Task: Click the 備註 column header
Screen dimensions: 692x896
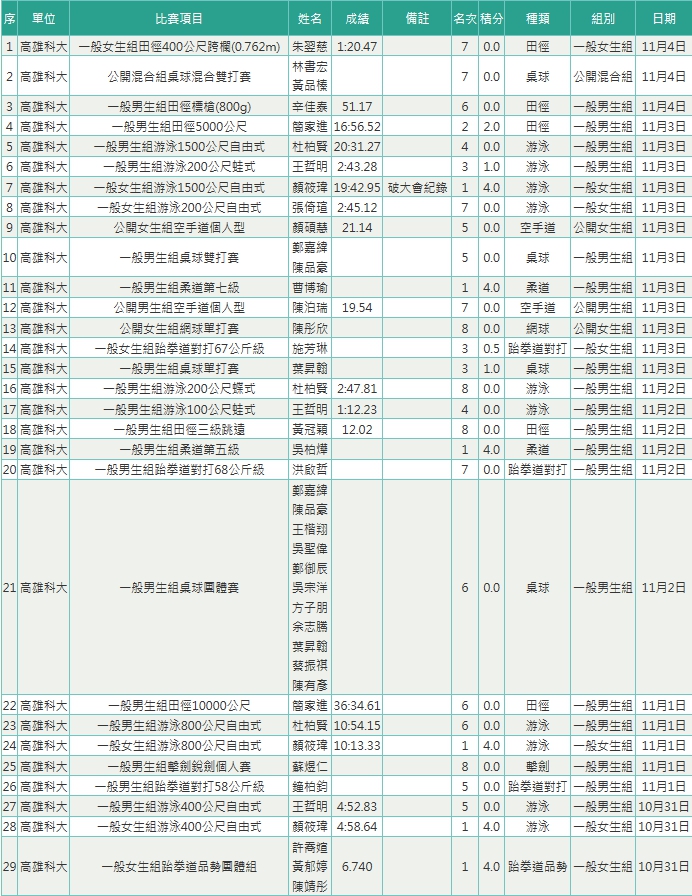Action: 417,19
